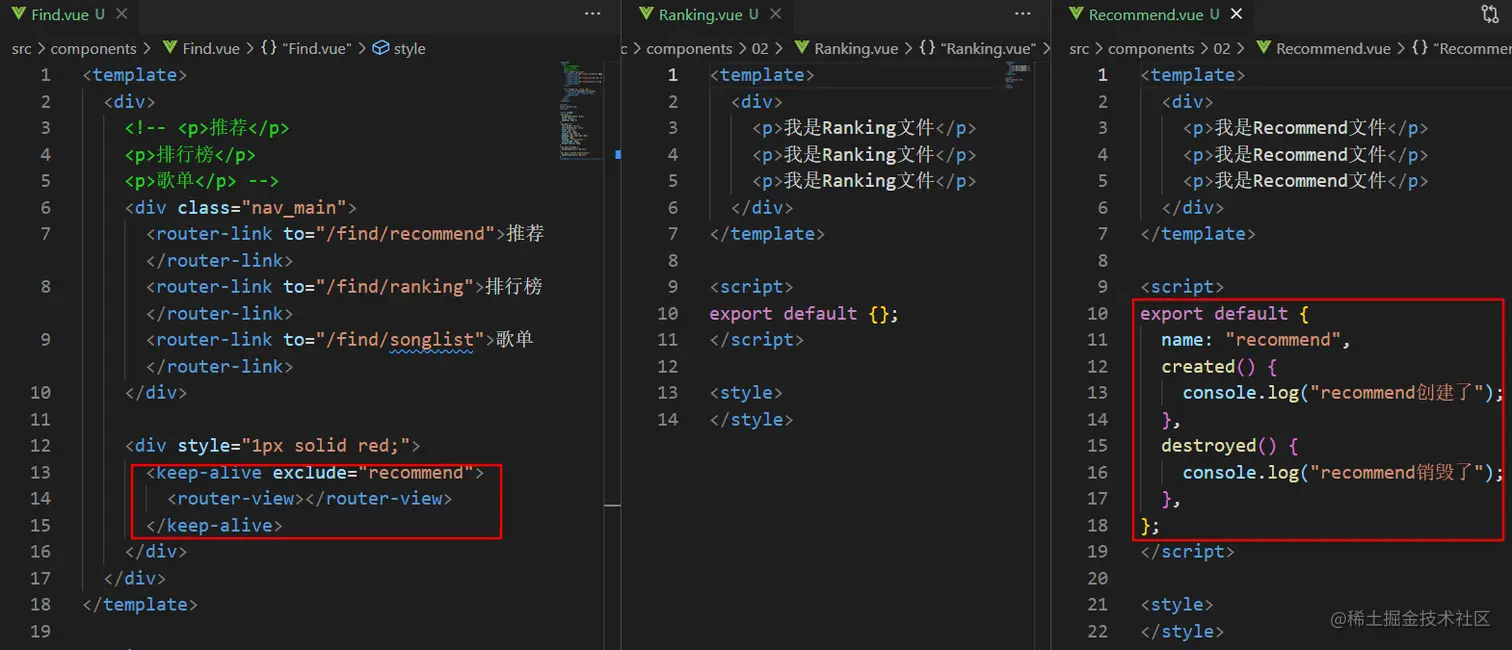Click the braces symbol icon in Find.vue breadcrumb

[x=269, y=48]
